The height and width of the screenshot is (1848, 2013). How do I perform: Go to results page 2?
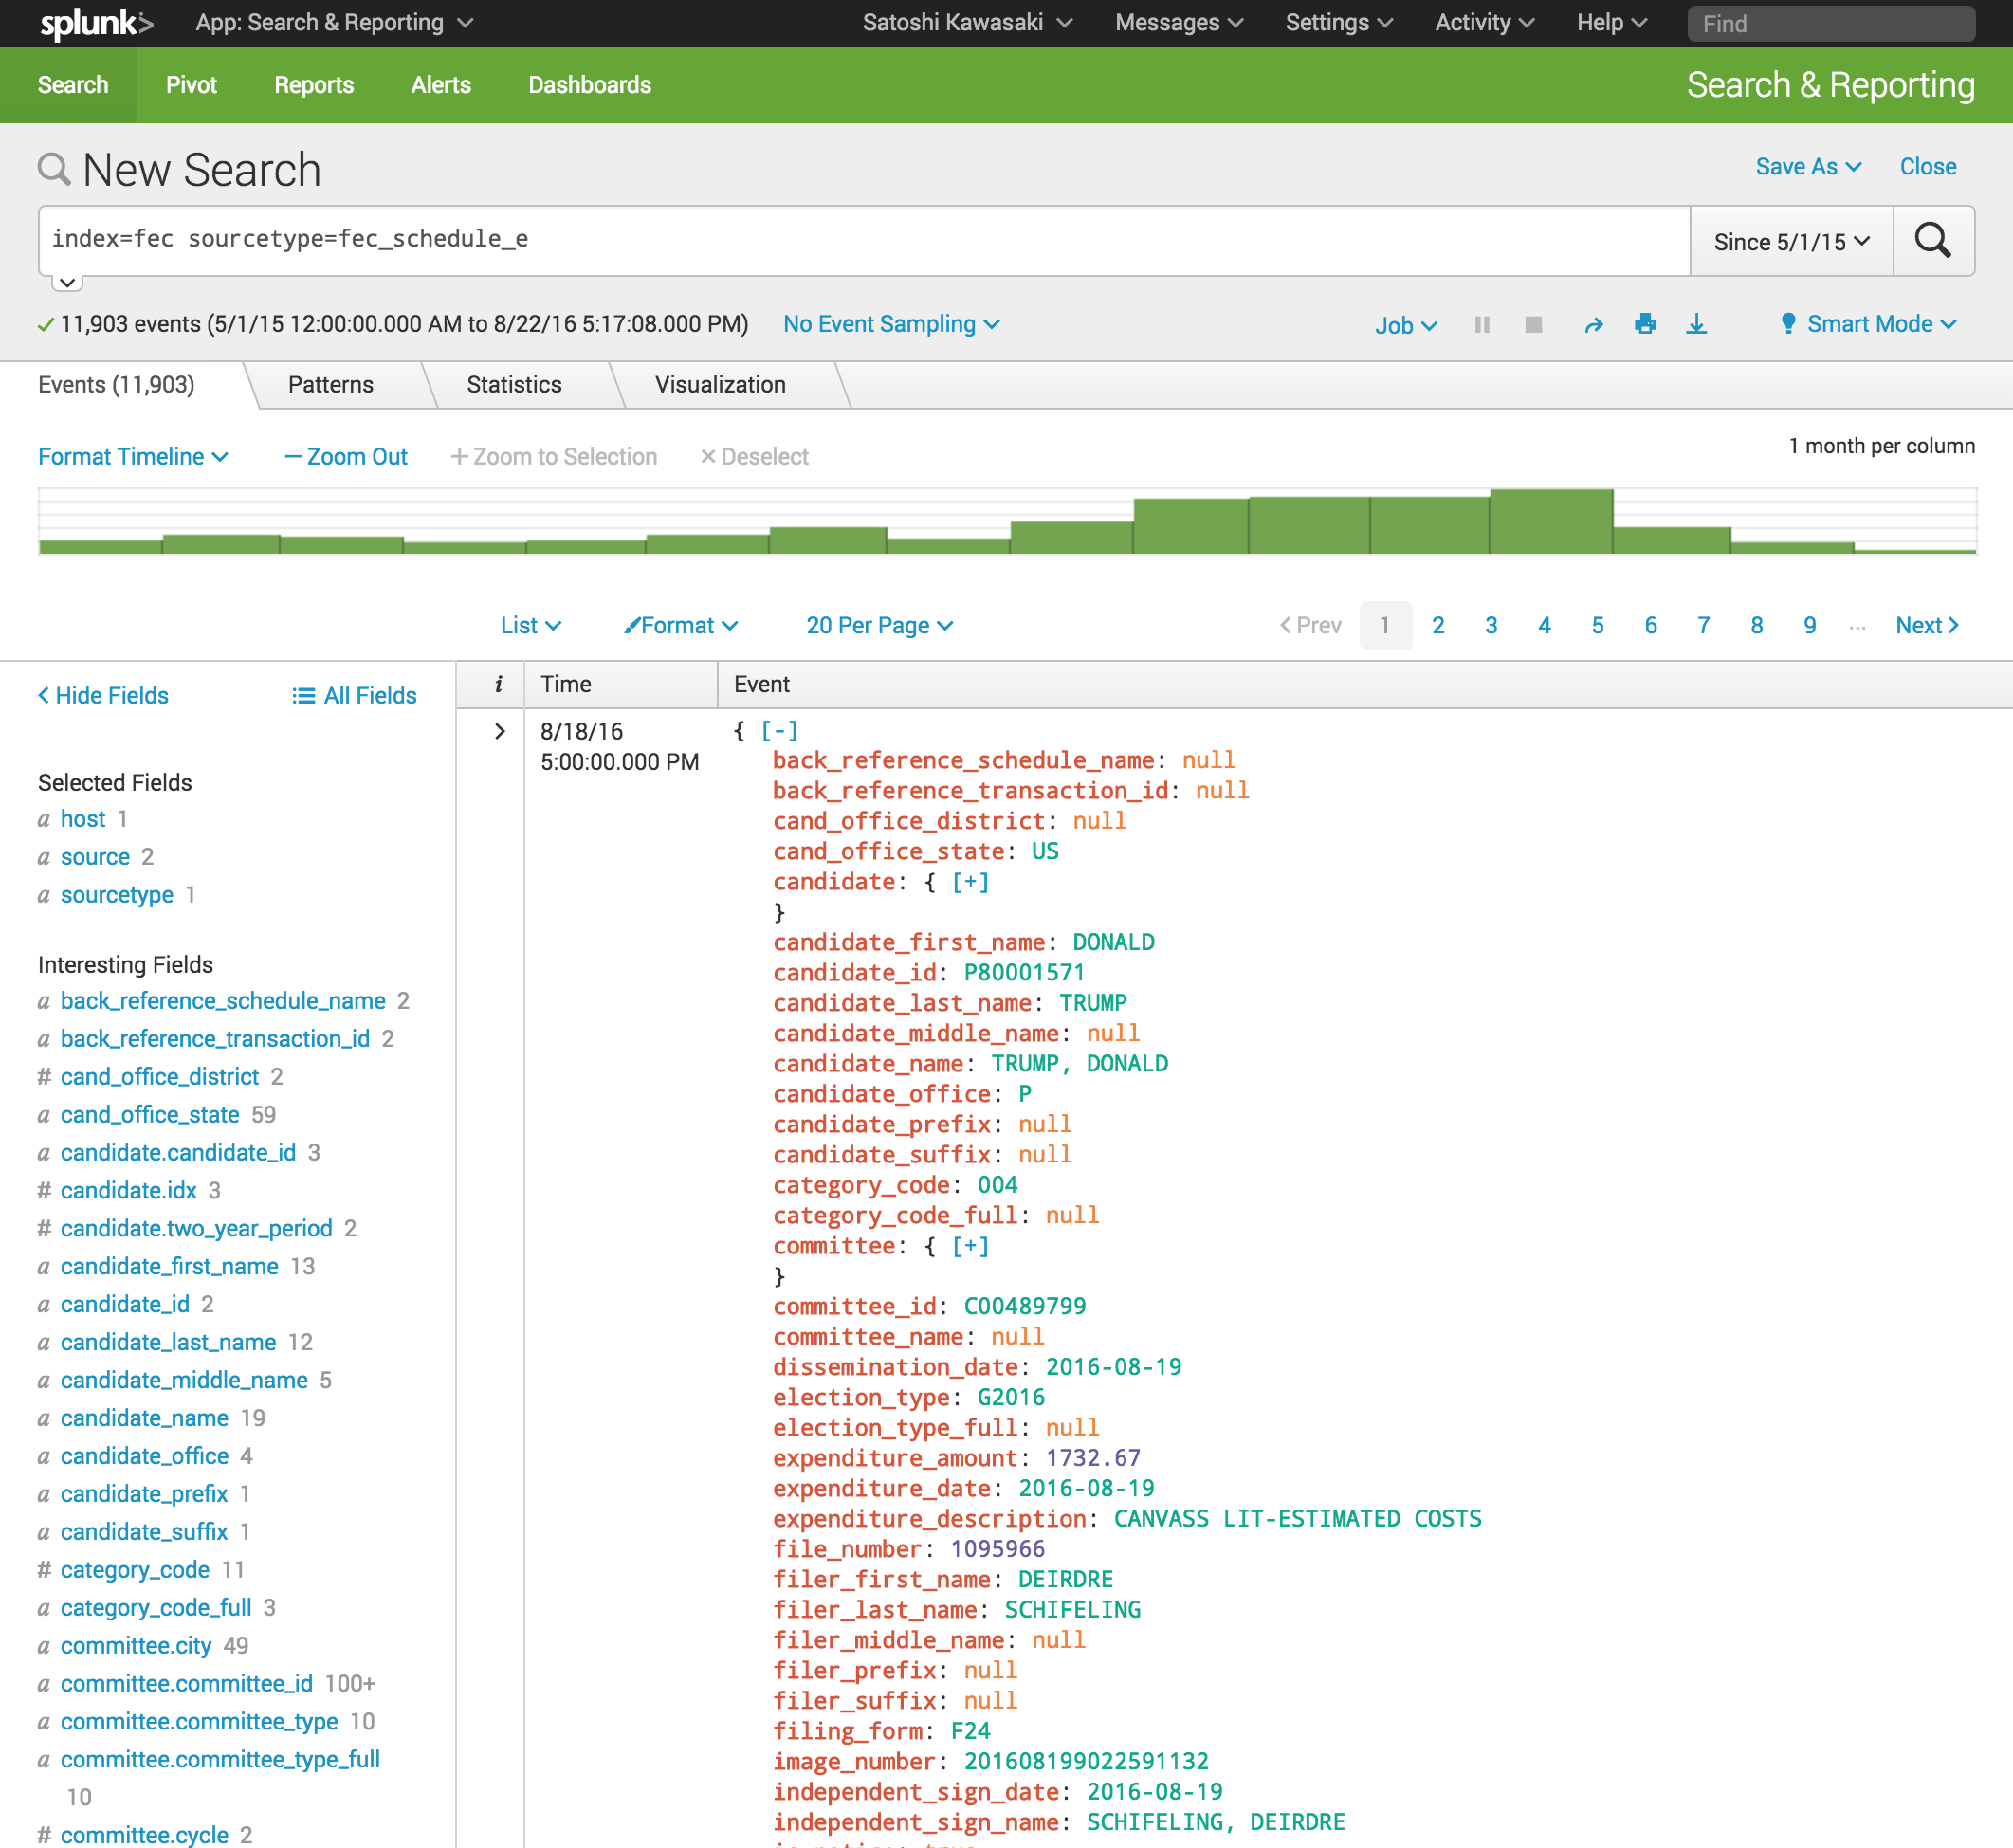(x=1437, y=625)
